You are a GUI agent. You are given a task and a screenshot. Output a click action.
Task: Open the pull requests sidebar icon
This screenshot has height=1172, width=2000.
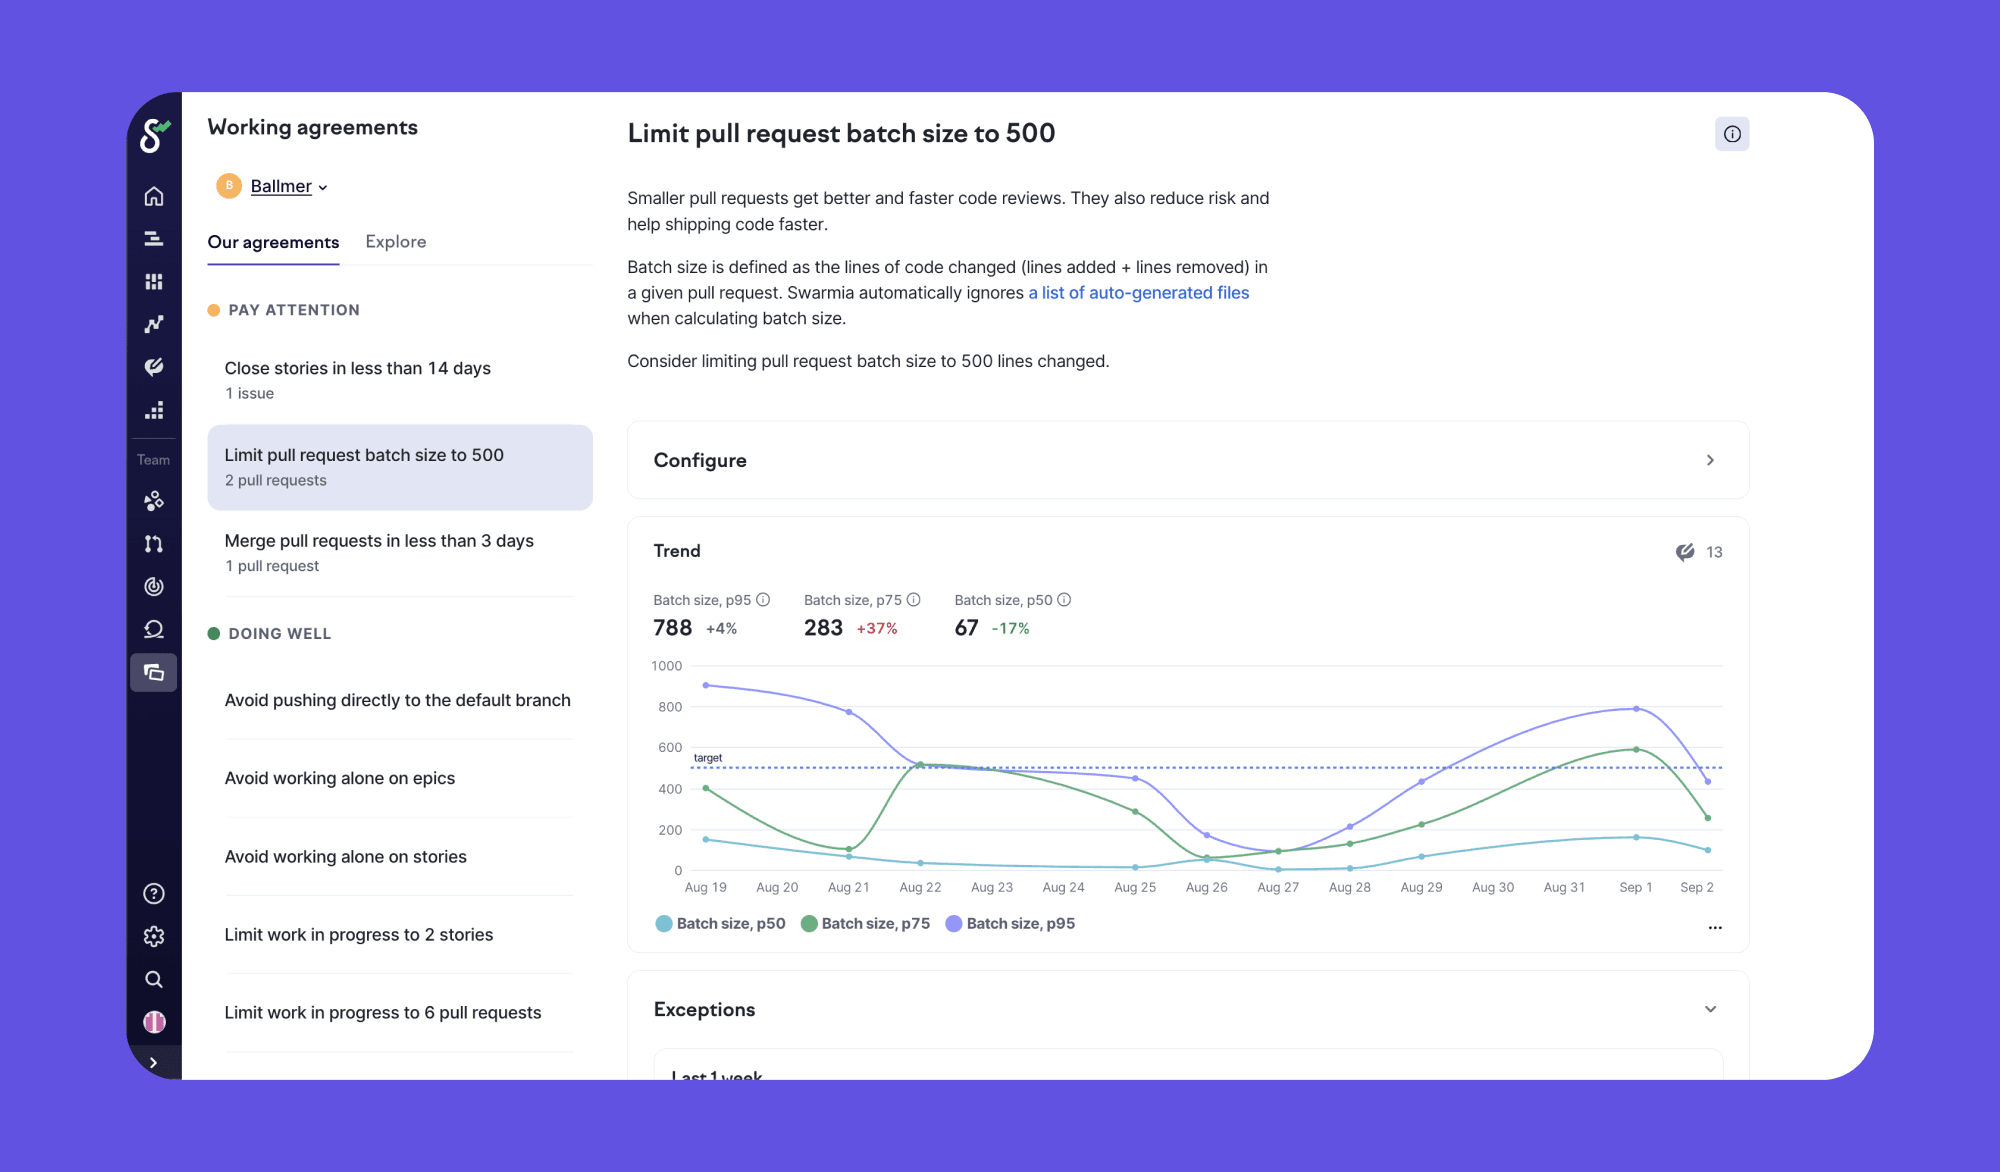tap(153, 544)
